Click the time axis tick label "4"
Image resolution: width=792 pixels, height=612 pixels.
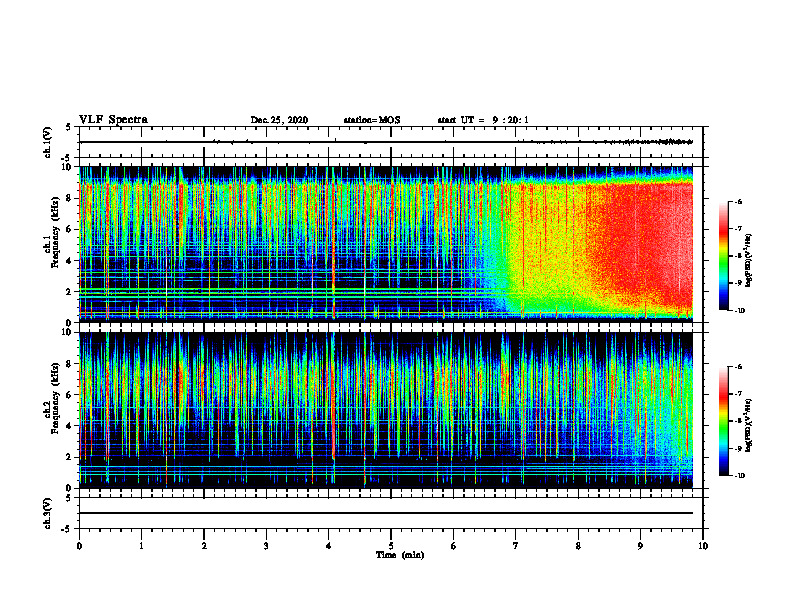pos(329,546)
